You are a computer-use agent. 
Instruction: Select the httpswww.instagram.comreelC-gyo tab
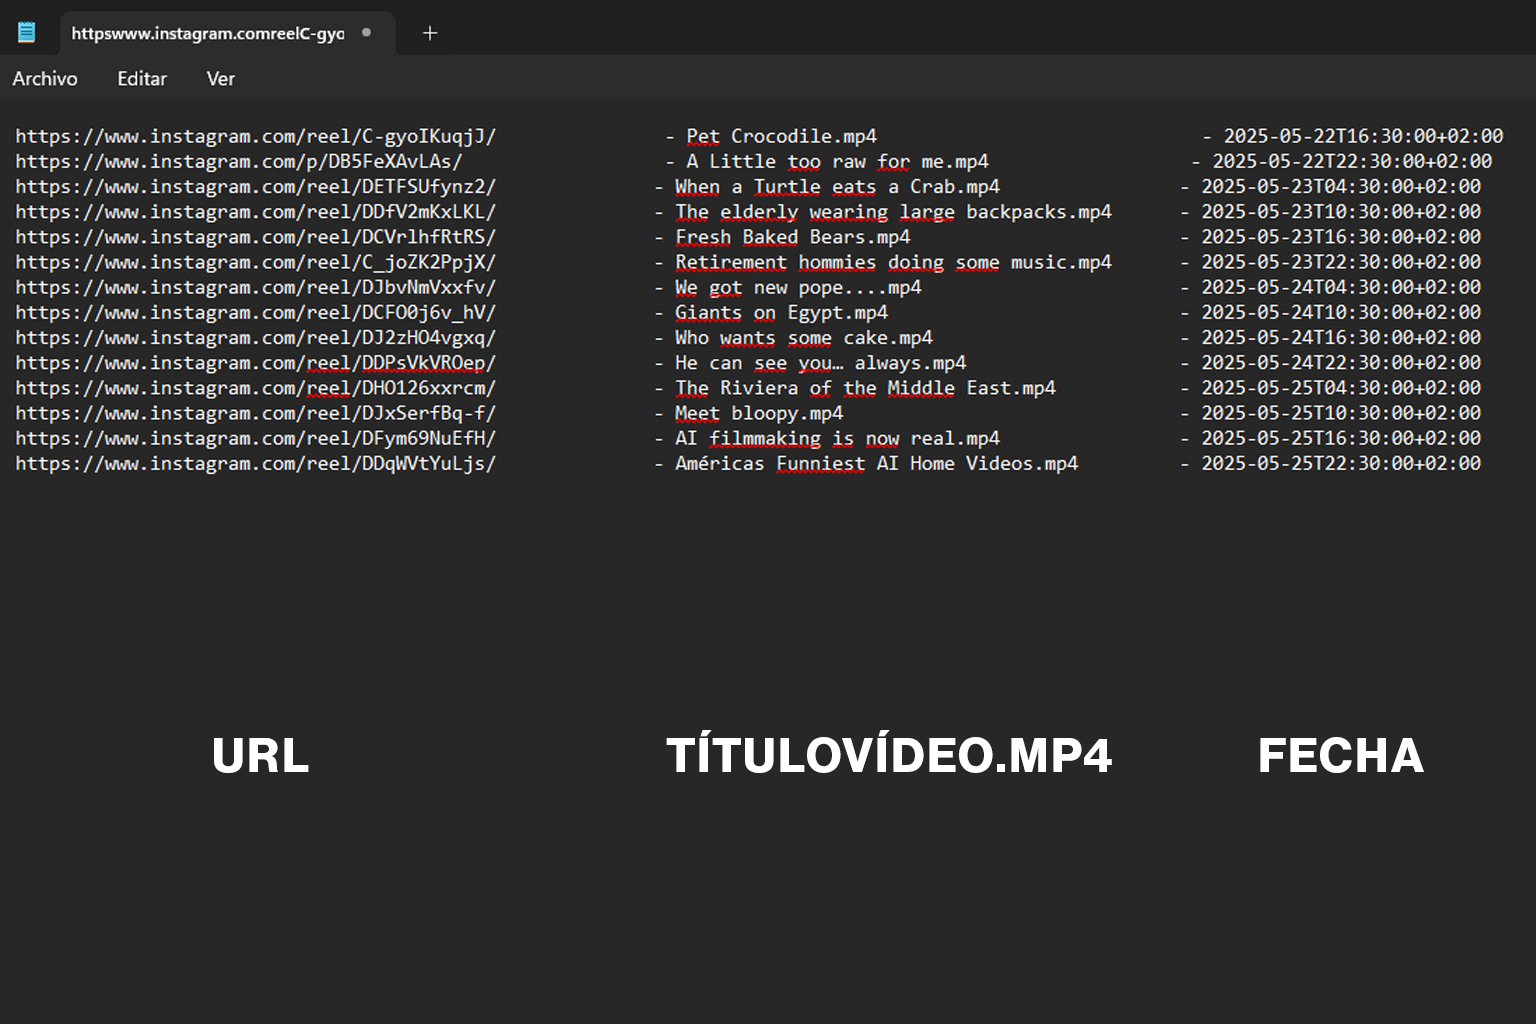[227, 33]
